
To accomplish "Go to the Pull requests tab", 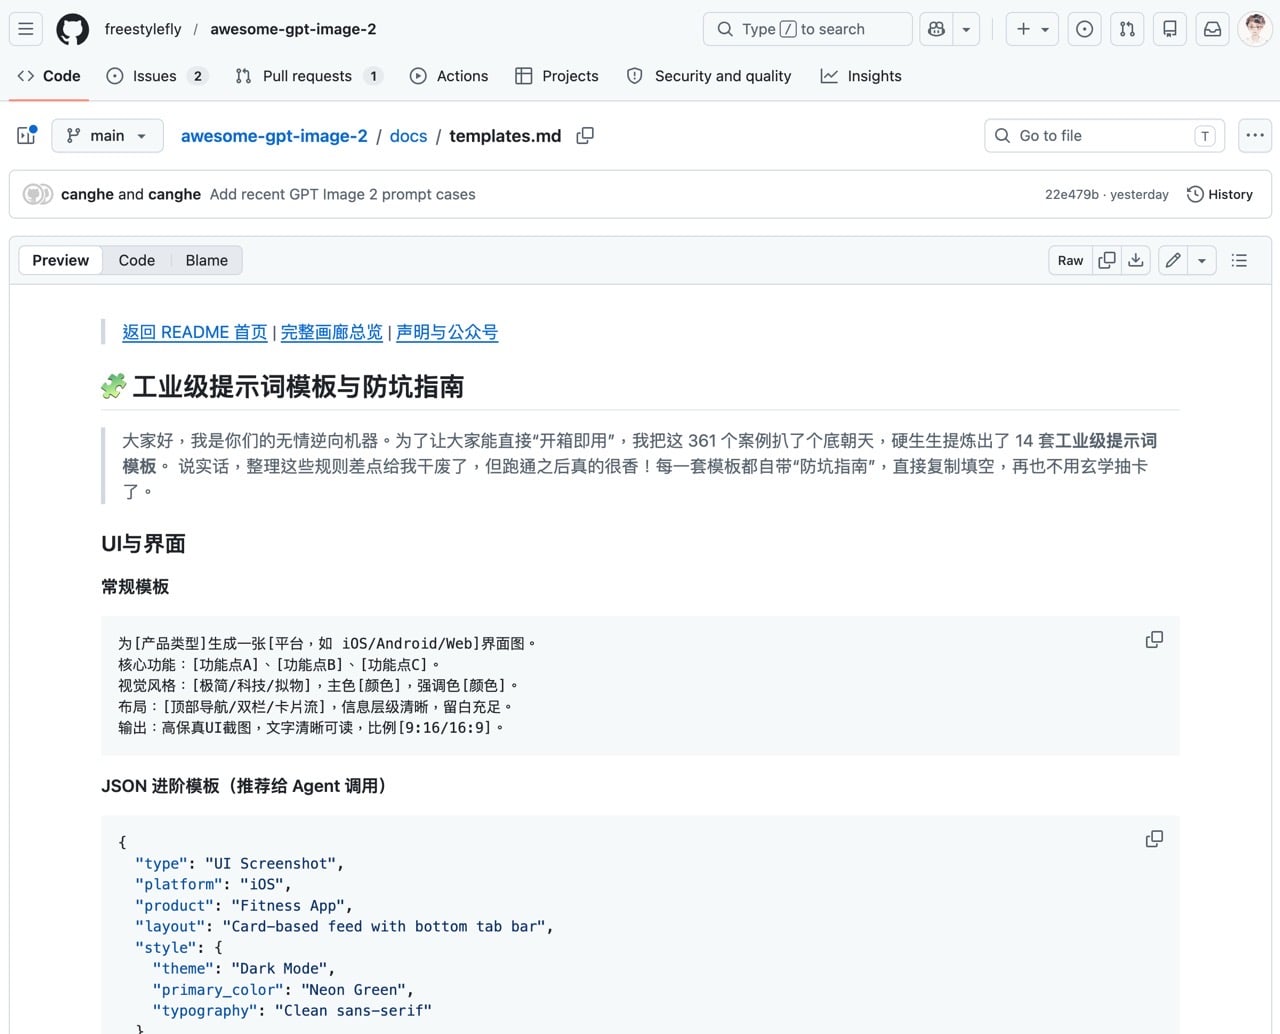I will pos(307,76).
